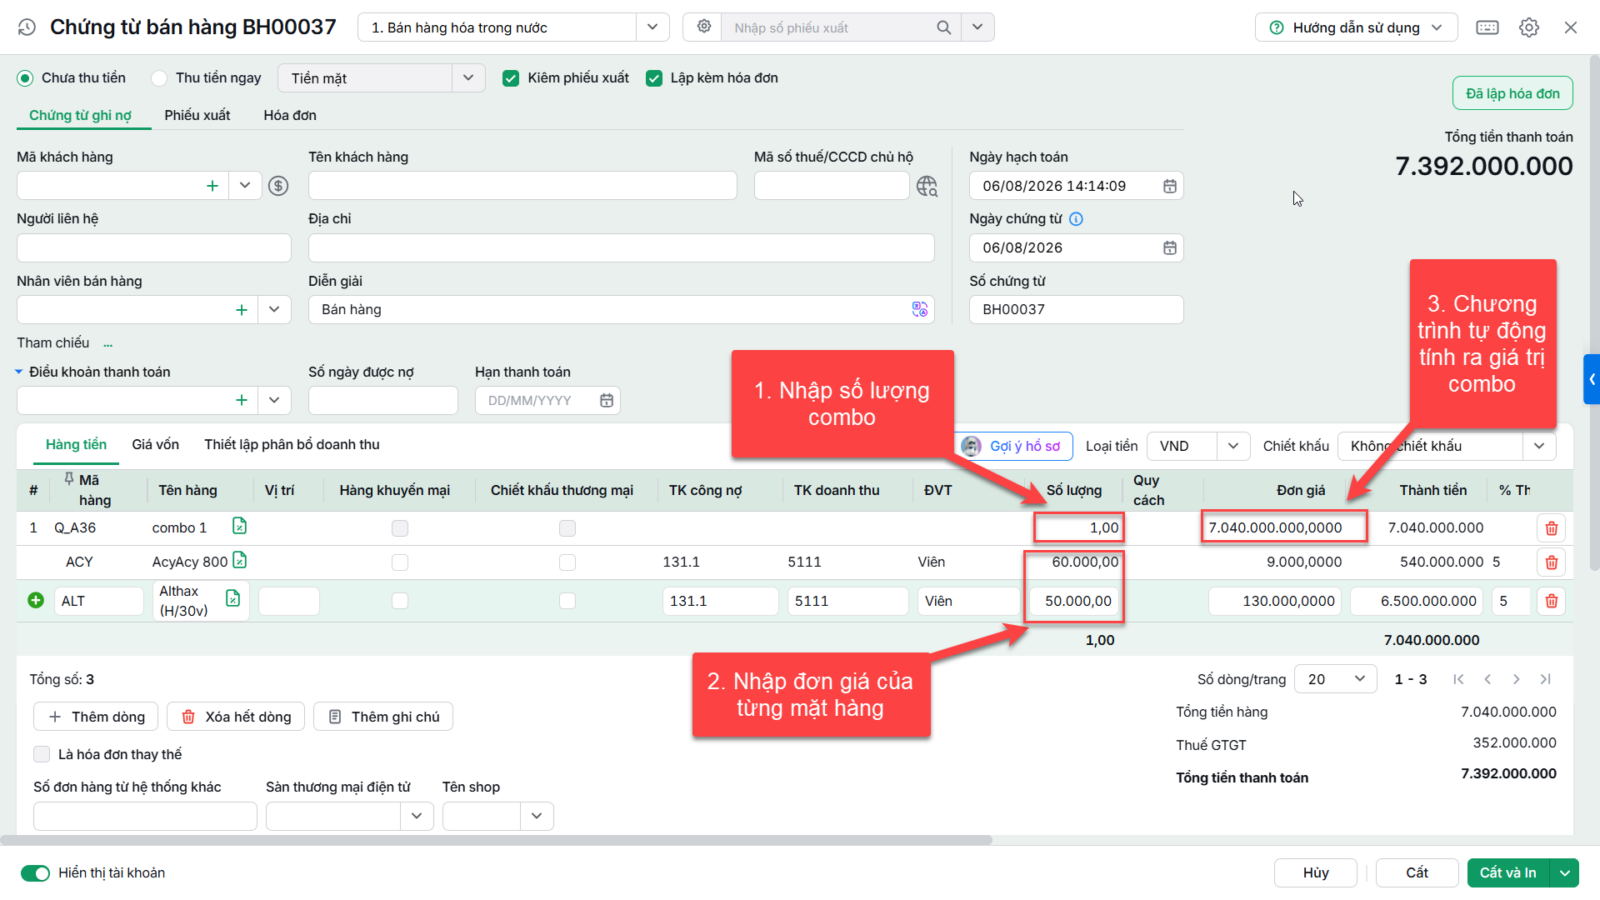Open the history clock icon beside title
This screenshot has height=900, width=1600.
click(27, 28)
